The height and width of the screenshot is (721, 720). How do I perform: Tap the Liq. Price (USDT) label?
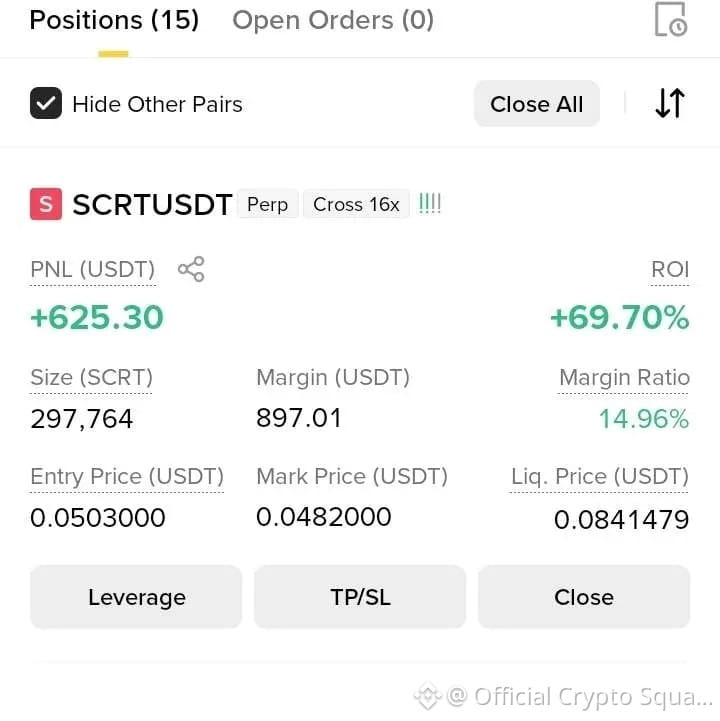coord(600,477)
